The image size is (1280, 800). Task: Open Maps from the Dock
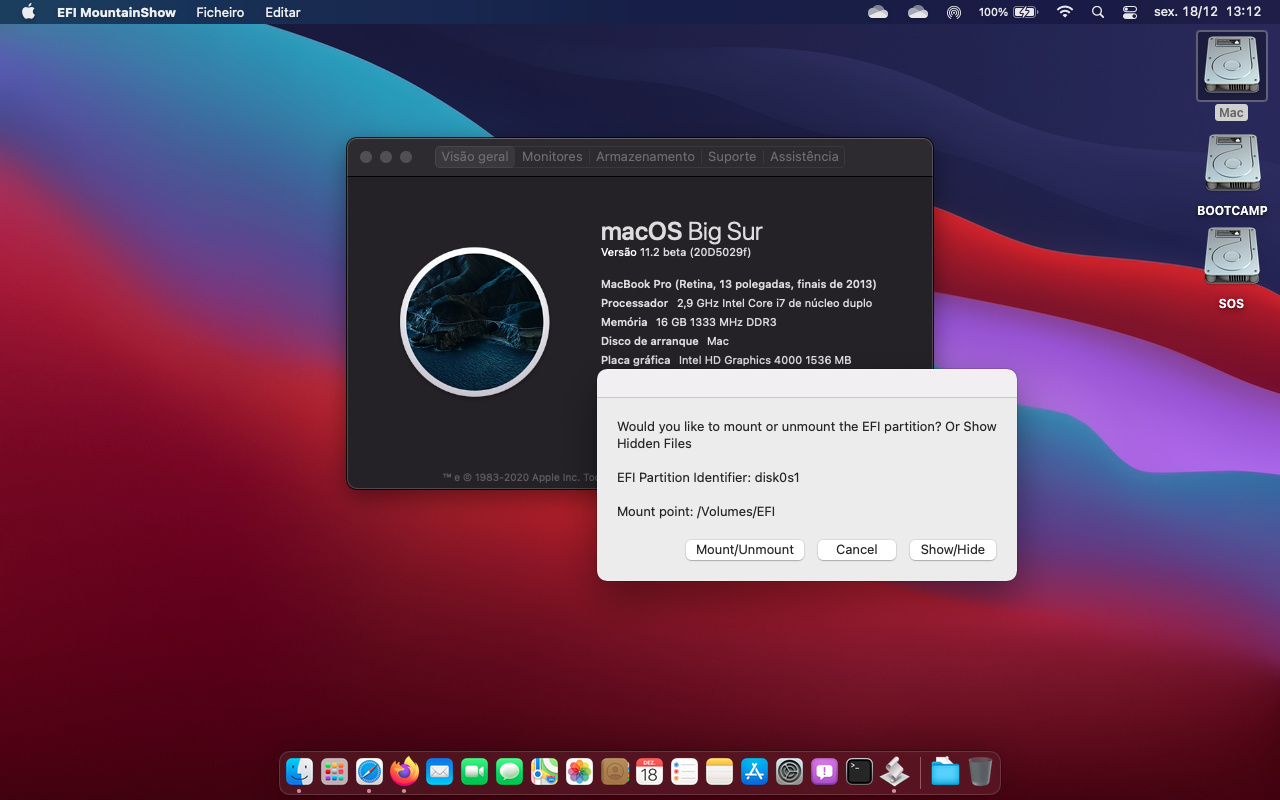point(544,771)
